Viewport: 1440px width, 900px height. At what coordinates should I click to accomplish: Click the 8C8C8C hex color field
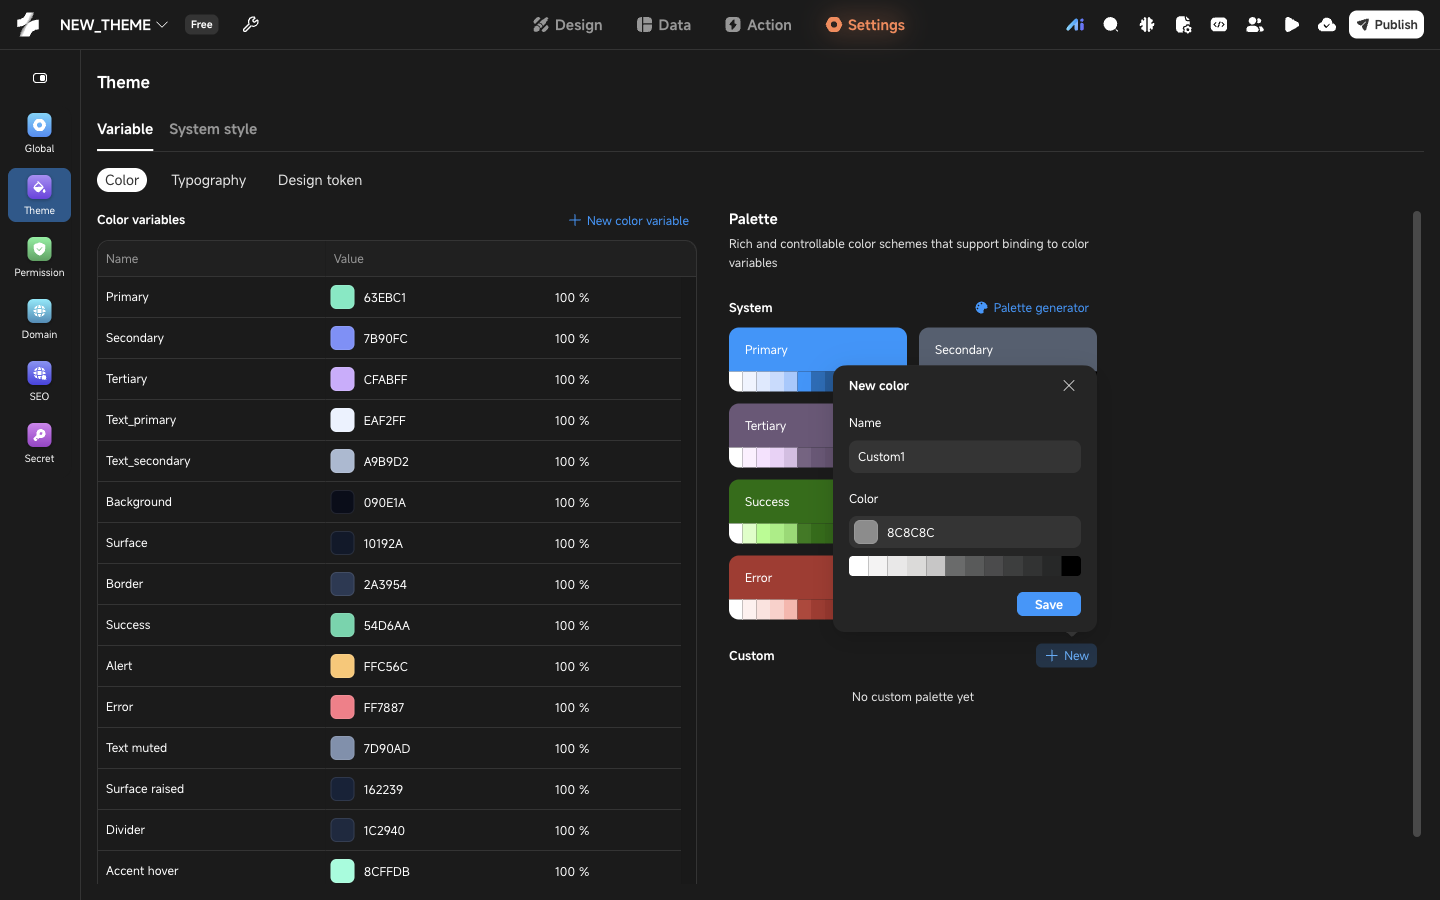965,532
